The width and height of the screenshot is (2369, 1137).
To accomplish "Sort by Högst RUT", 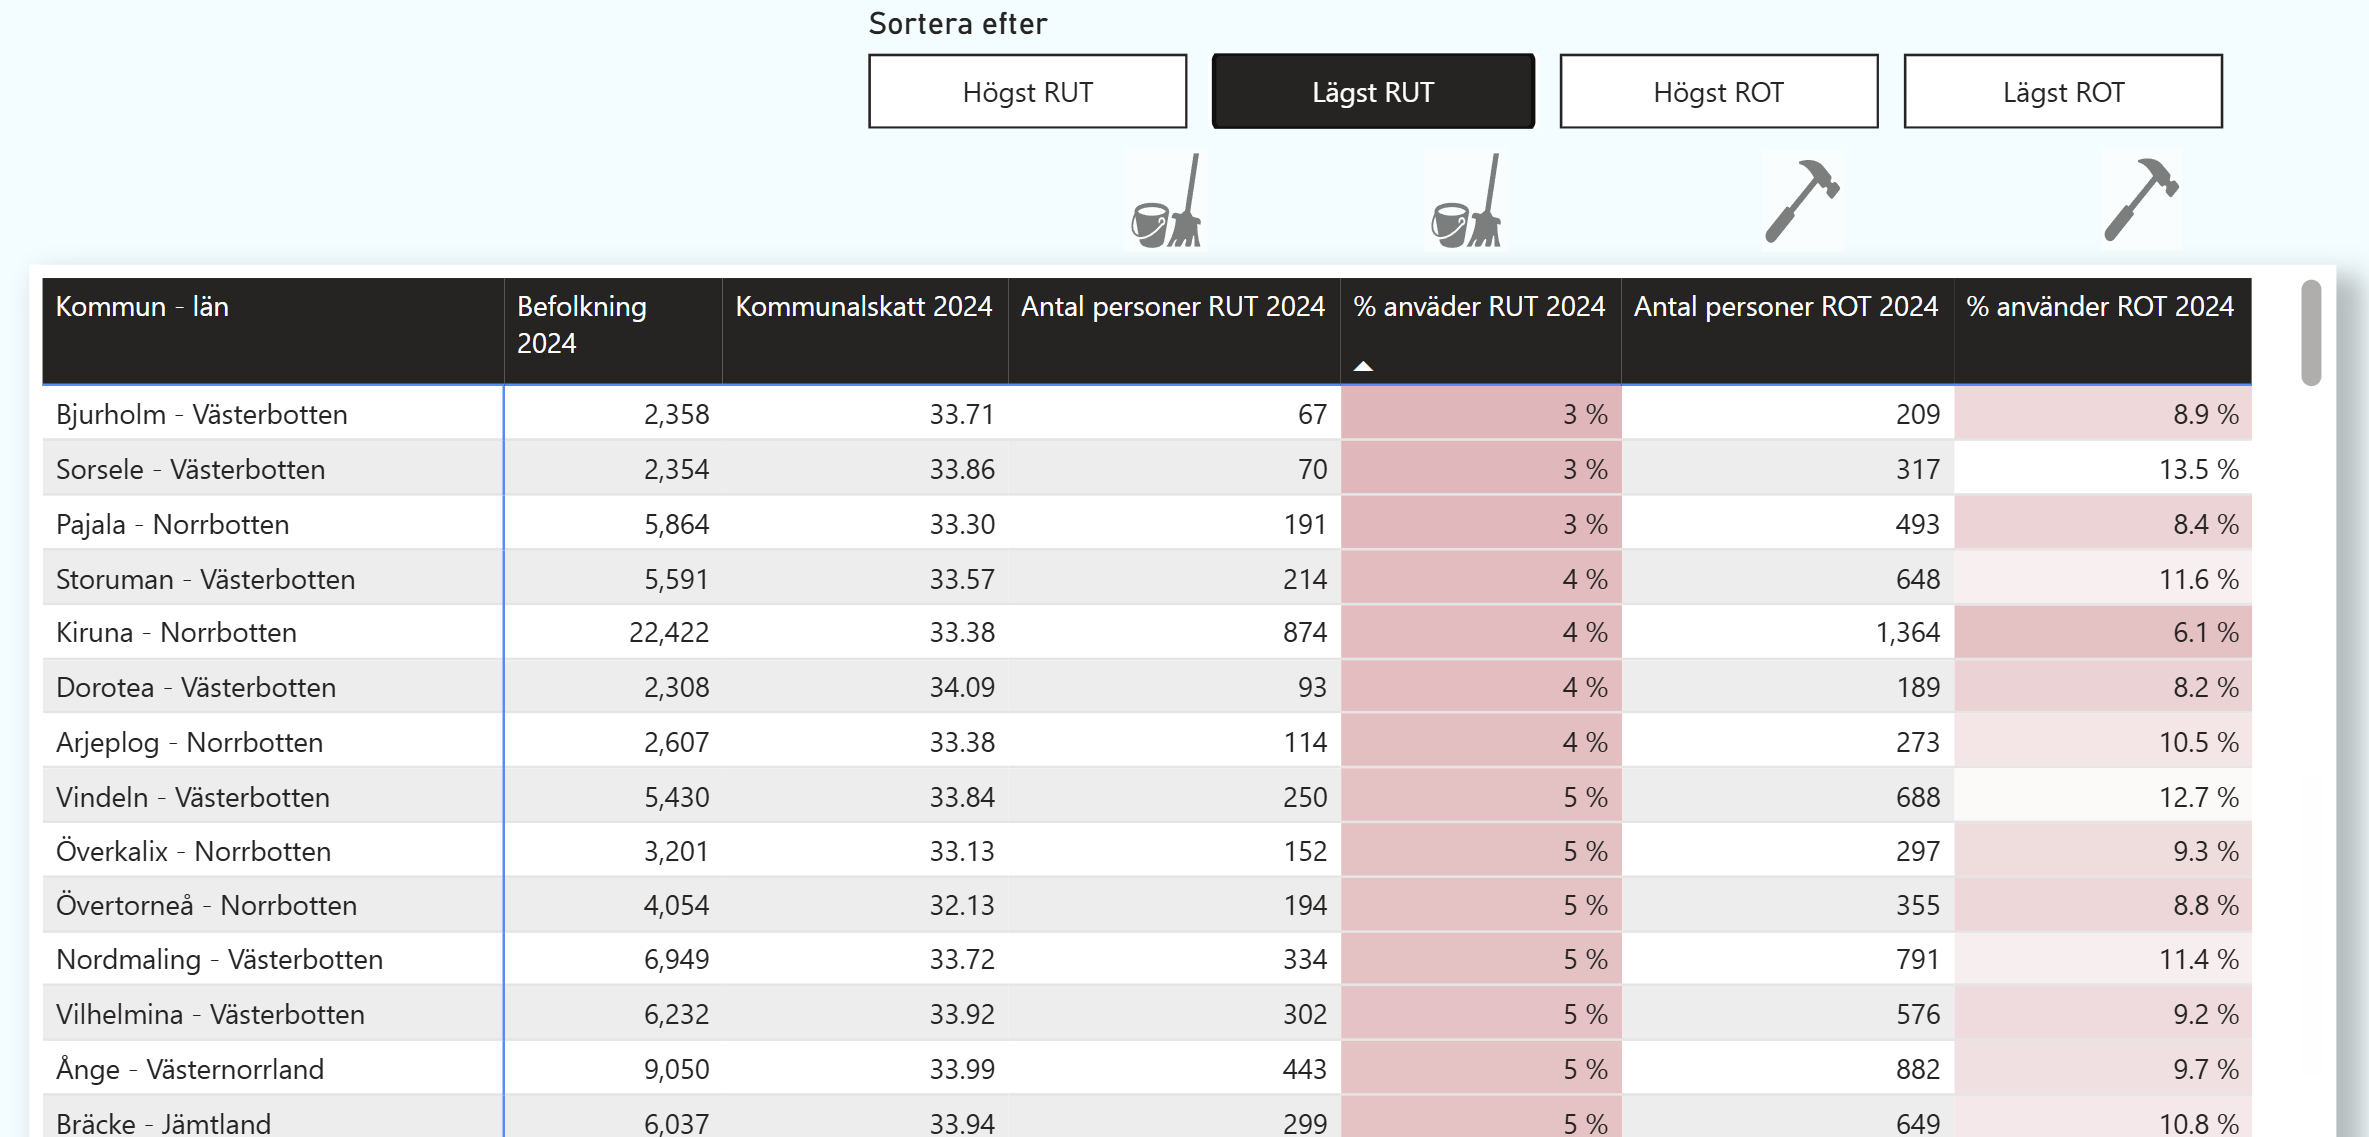I will coord(1027,92).
